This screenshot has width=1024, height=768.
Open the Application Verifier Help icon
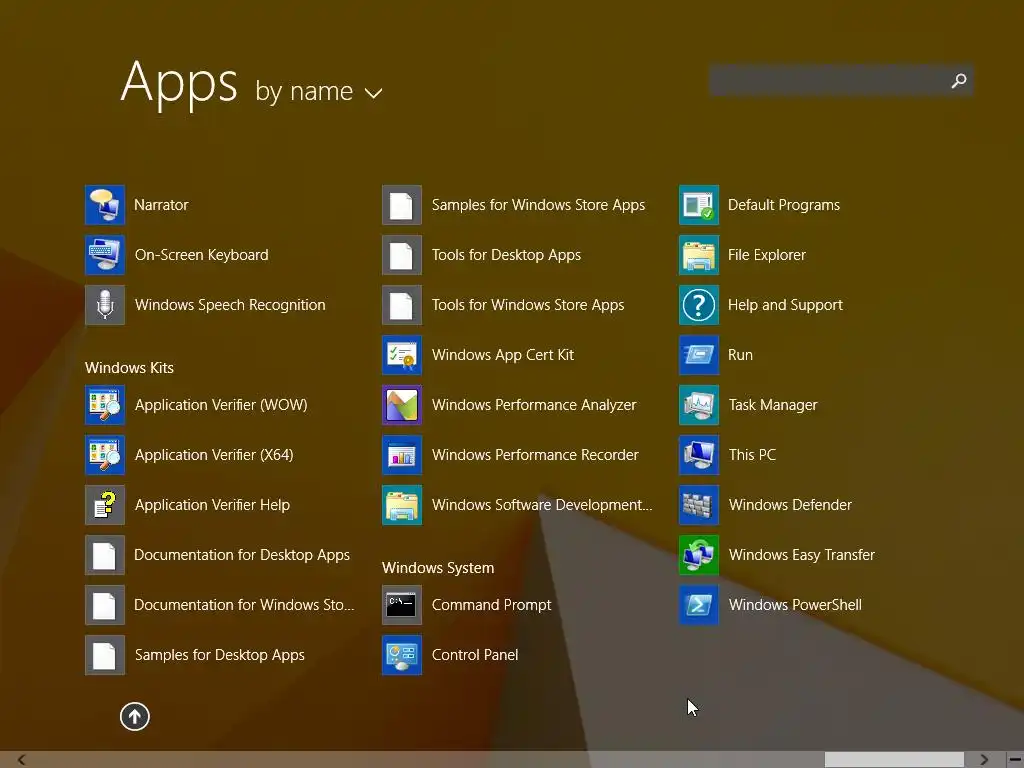click(x=104, y=505)
